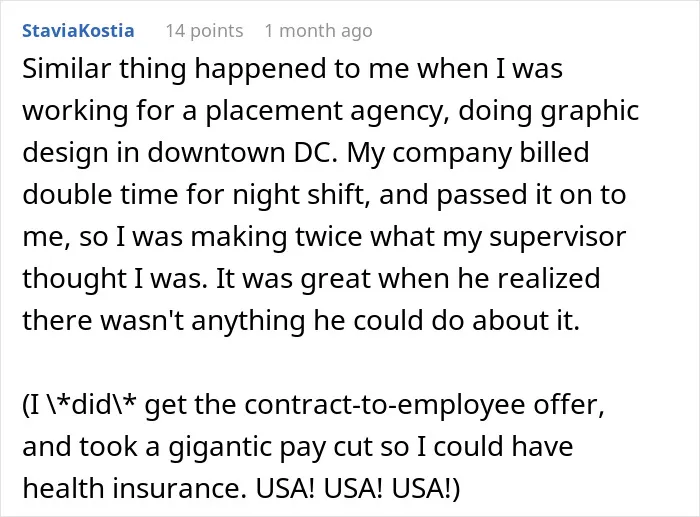Click the final "USA!)" in the comment
Screen dimensions: 700x517
426,488
